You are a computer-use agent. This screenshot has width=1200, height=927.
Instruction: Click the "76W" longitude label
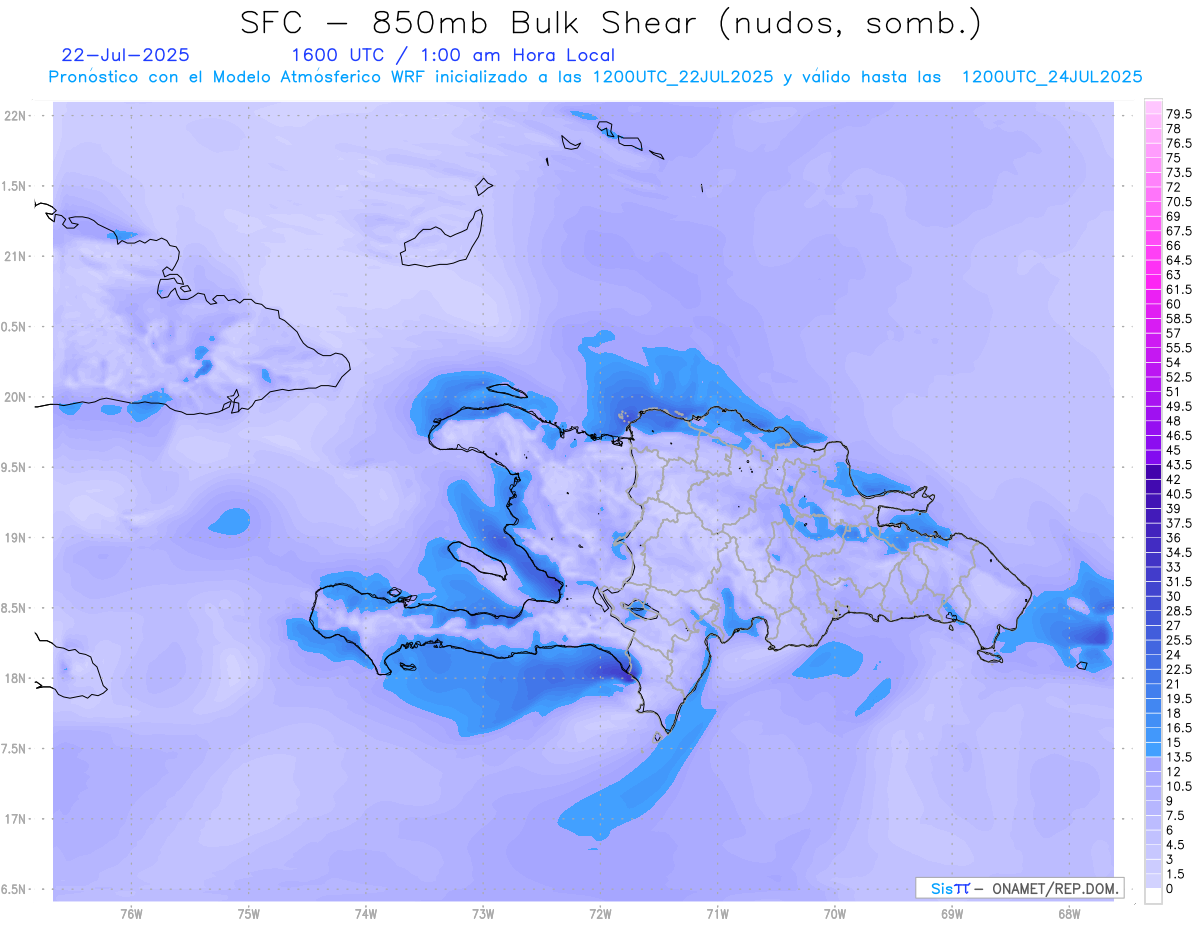click(131, 914)
